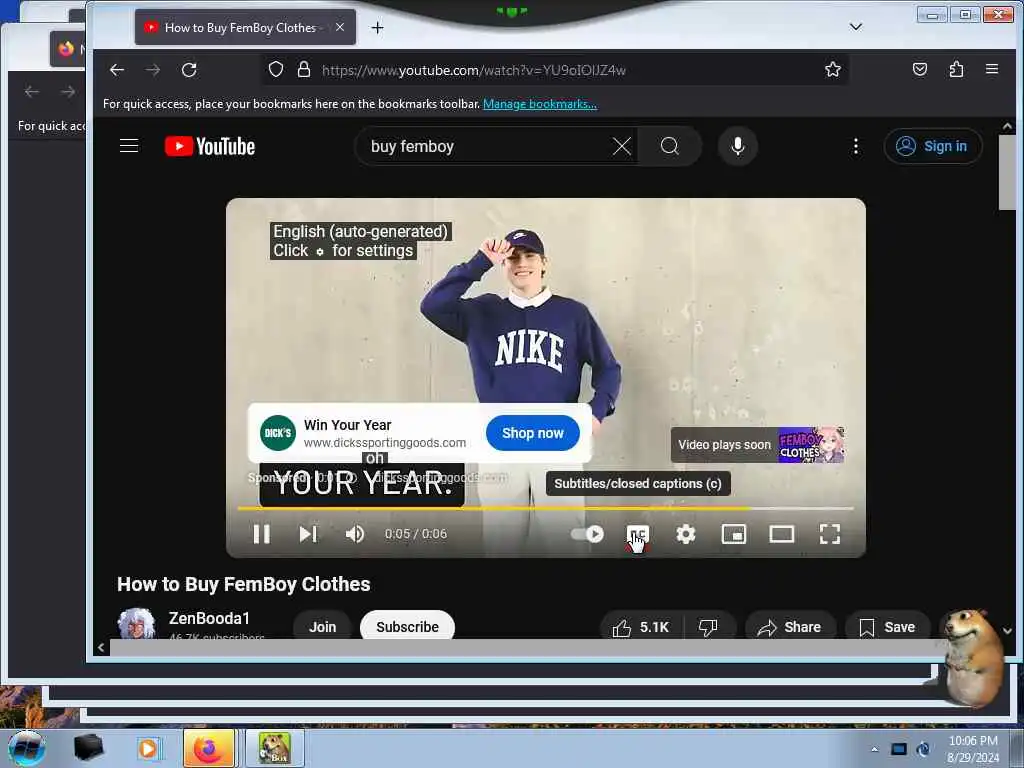
Task: Clear the search query with X
Action: point(622,146)
